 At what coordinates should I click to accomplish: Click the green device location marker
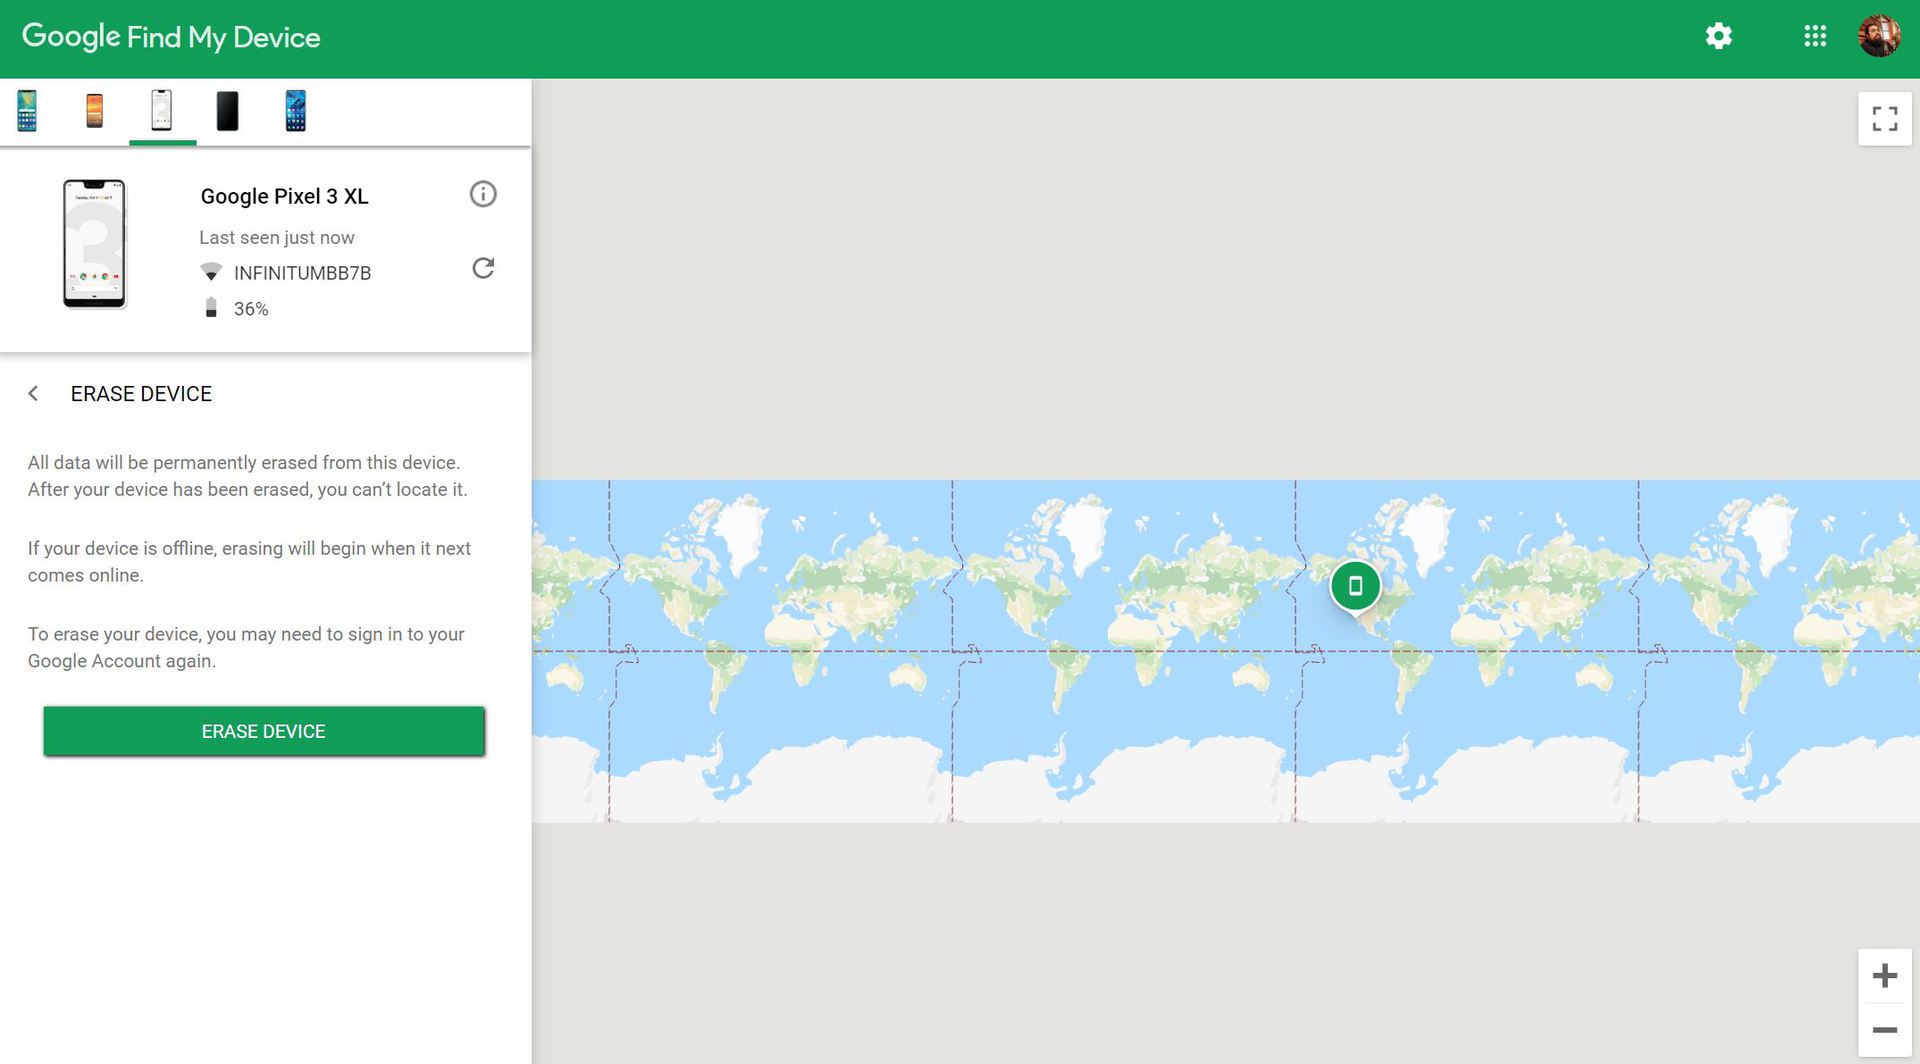1355,586
